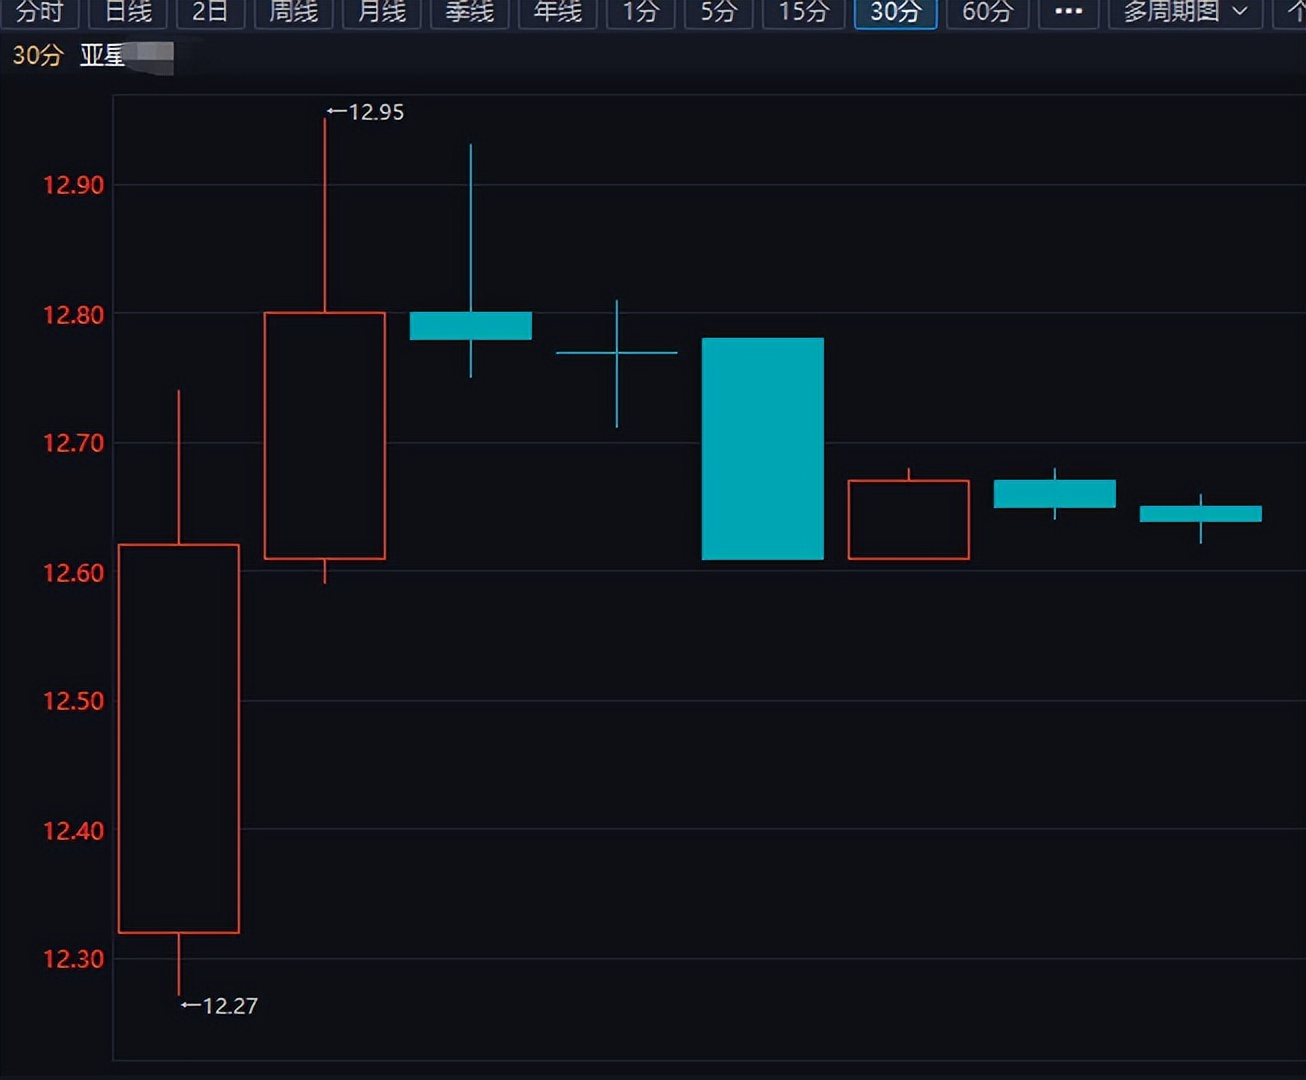Click the large solid cyan candle body

(x=763, y=448)
